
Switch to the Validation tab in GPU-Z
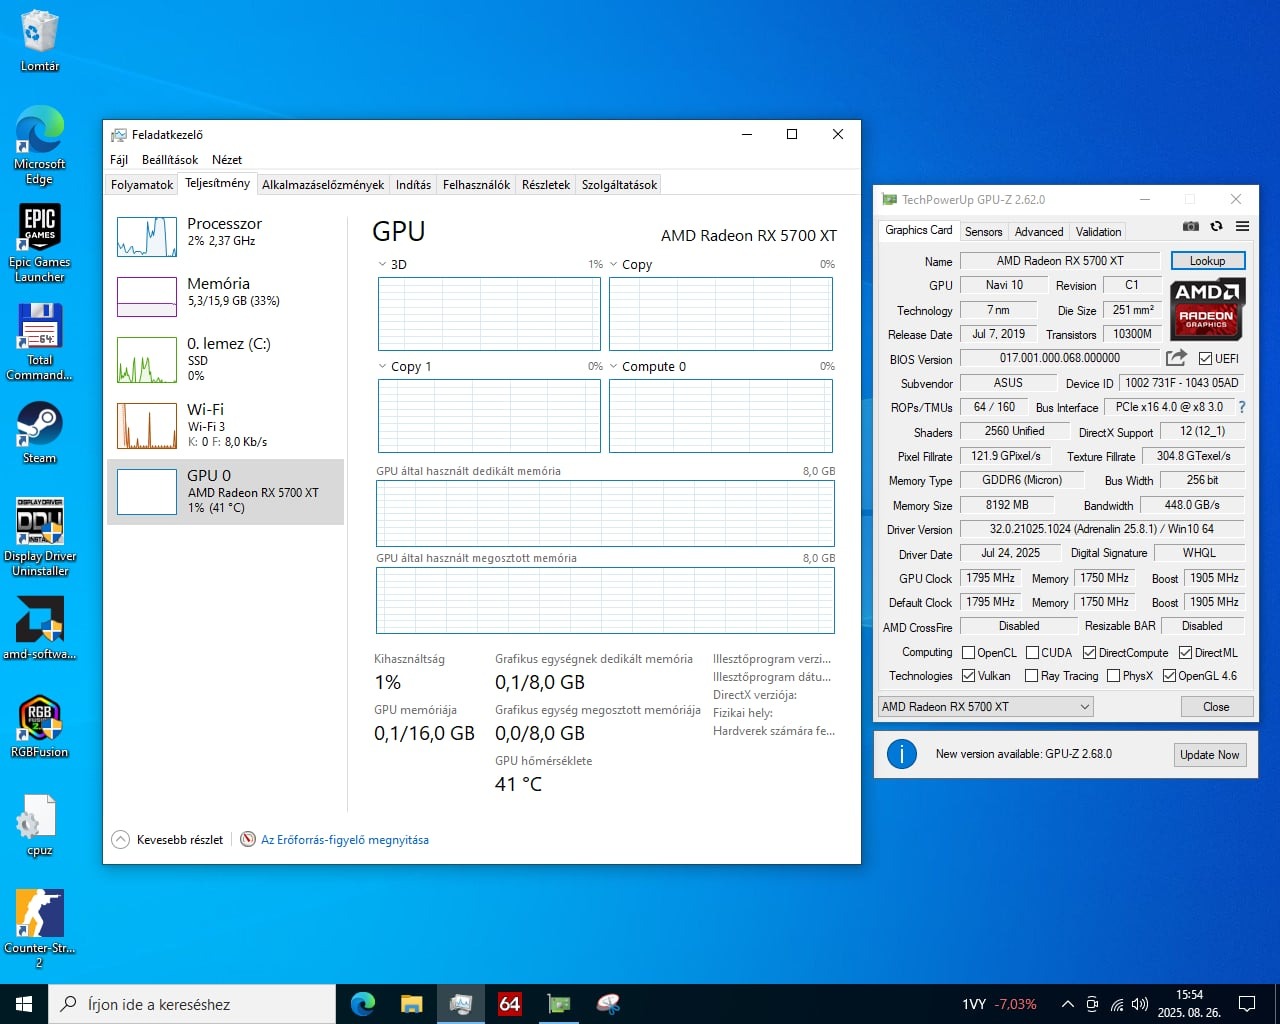1098,232
